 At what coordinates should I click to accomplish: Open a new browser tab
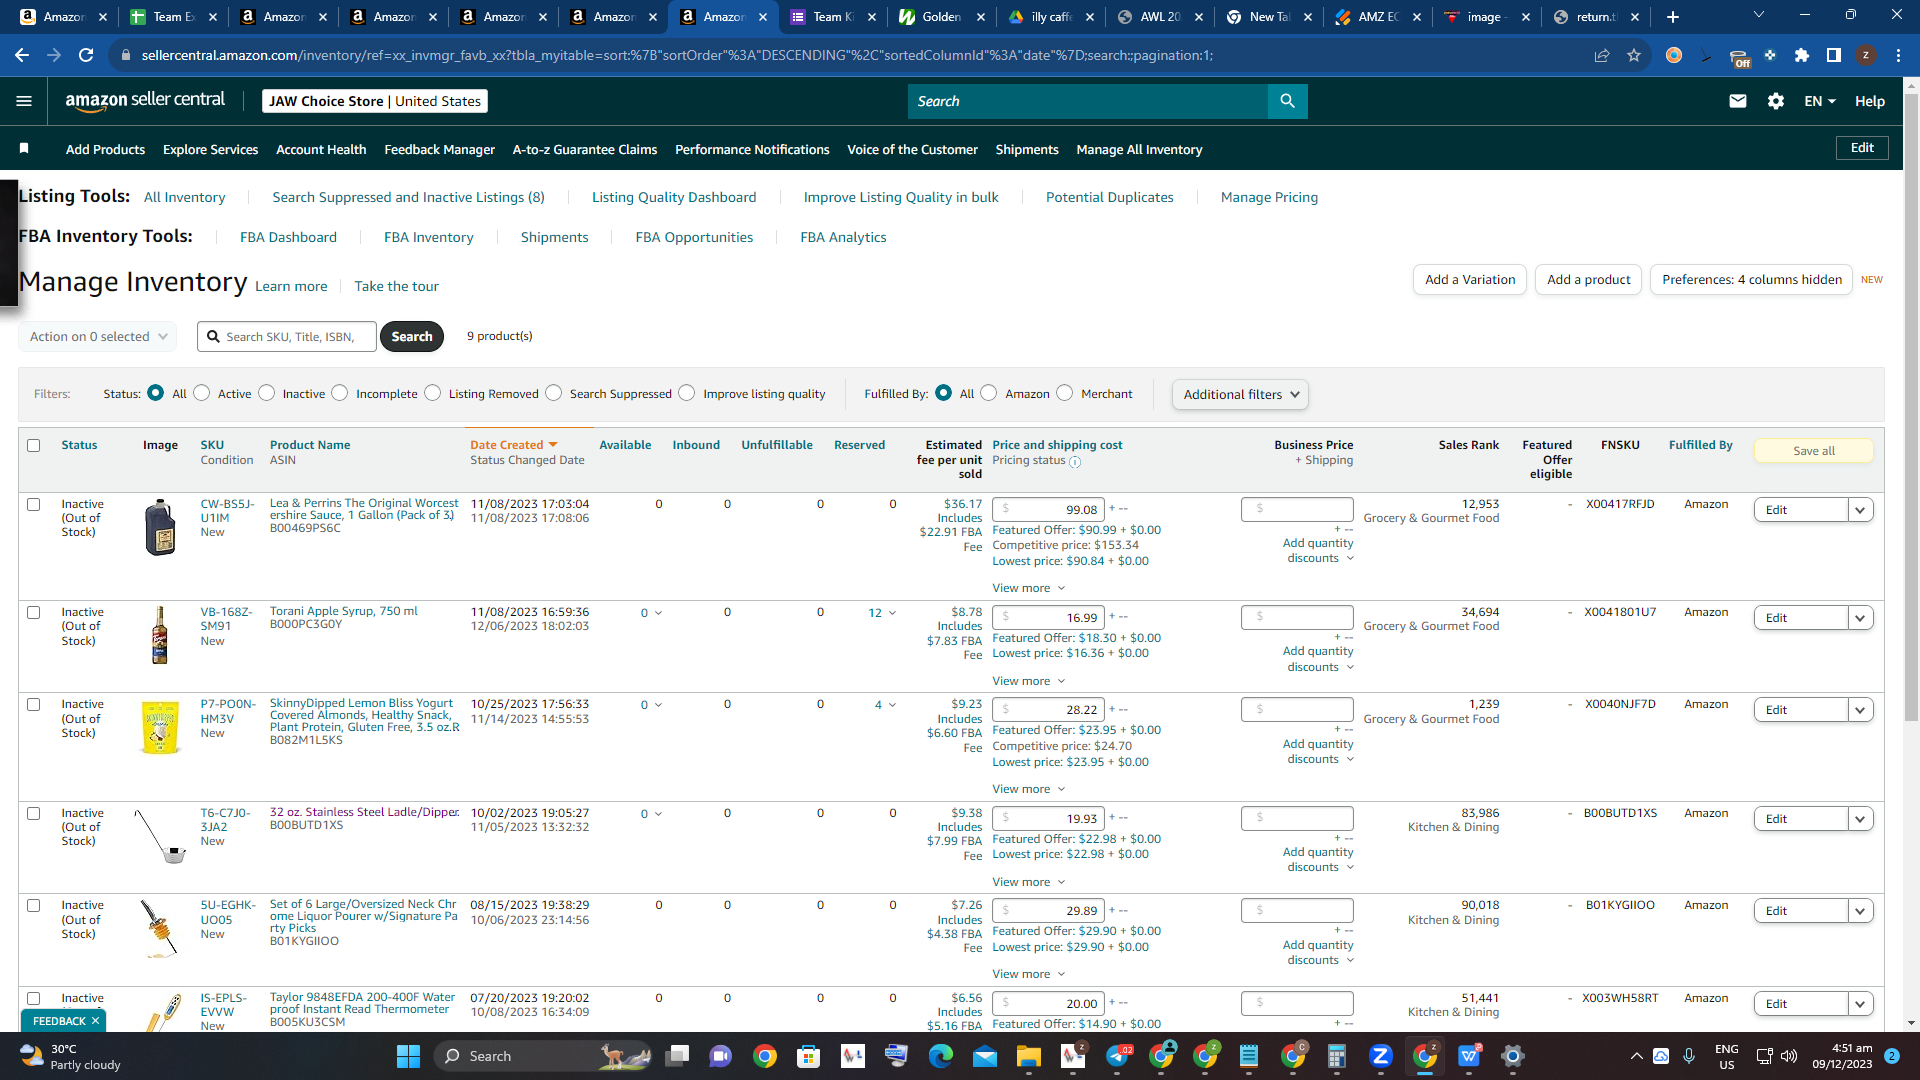(1673, 17)
